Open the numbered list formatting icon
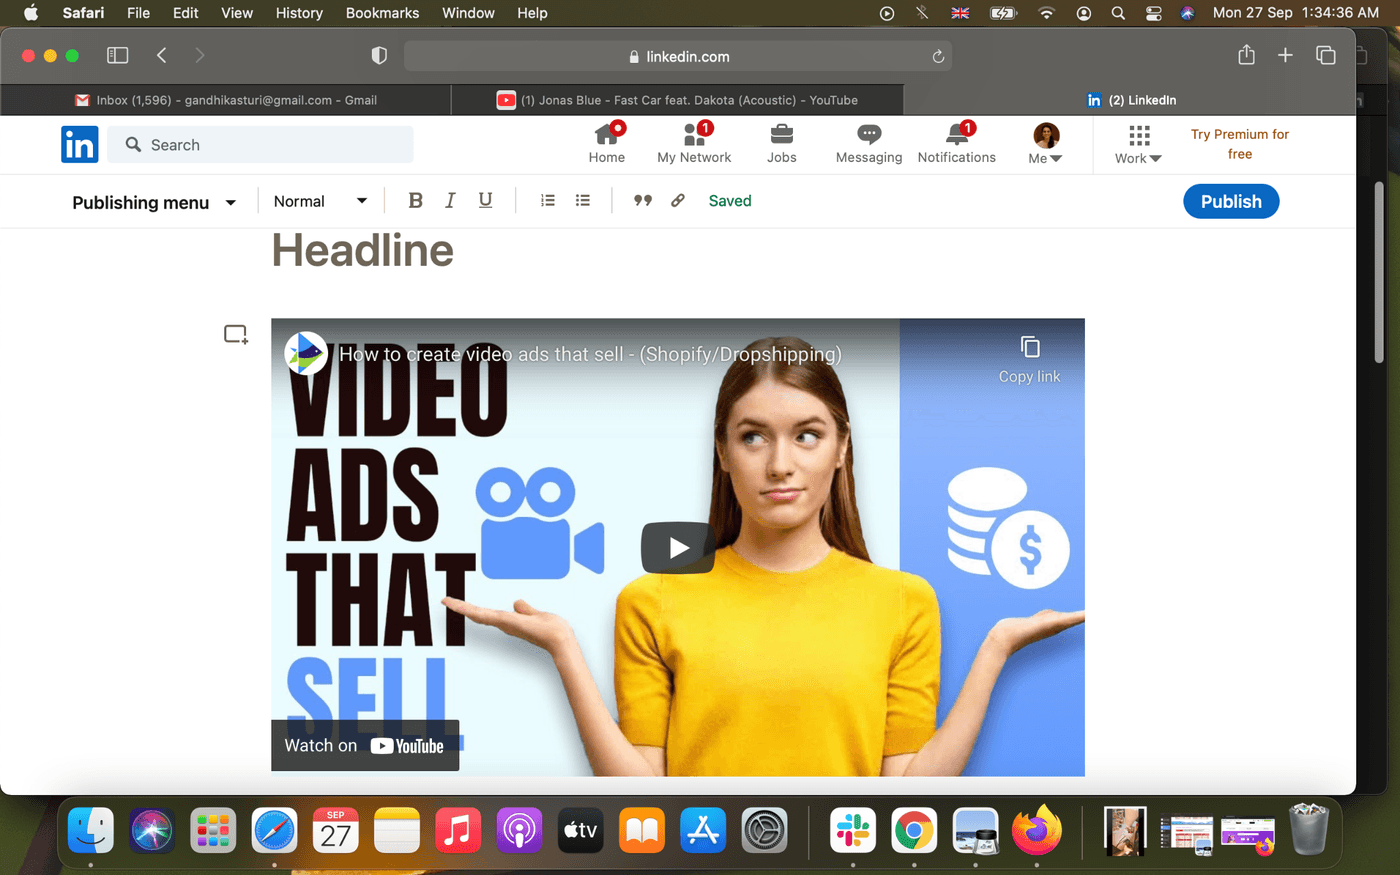Screen dimensions: 1400x875 click(x=547, y=200)
